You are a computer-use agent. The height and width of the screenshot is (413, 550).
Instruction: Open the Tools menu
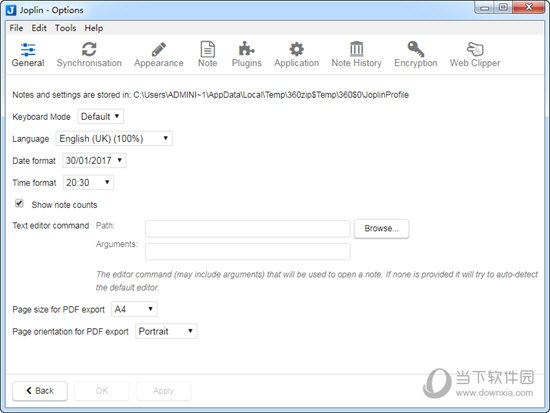click(x=65, y=28)
